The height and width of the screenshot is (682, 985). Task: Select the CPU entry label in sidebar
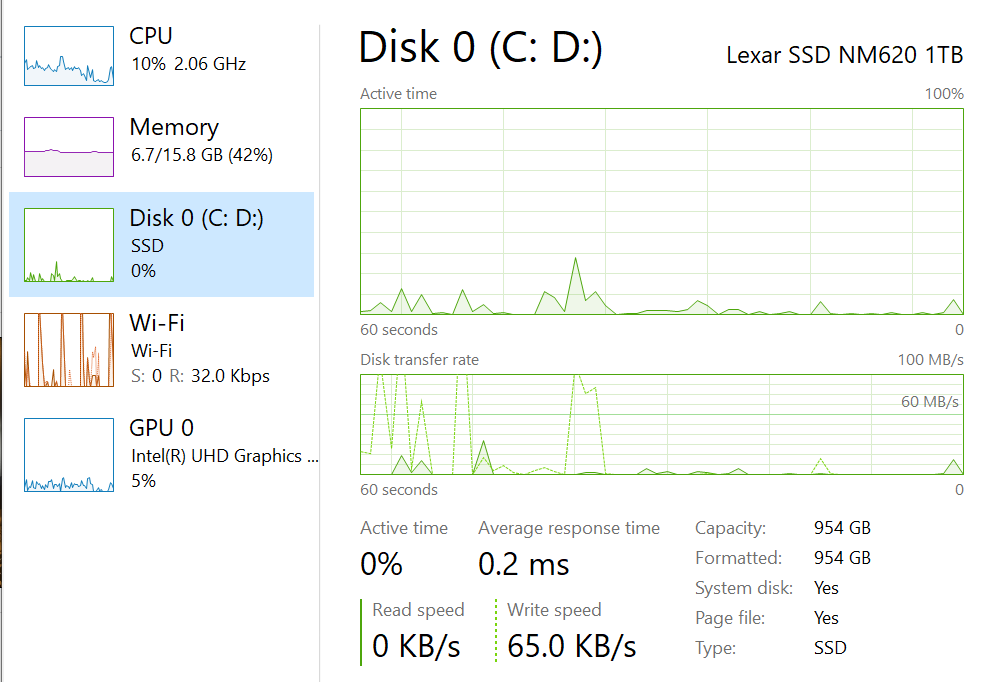coord(151,36)
